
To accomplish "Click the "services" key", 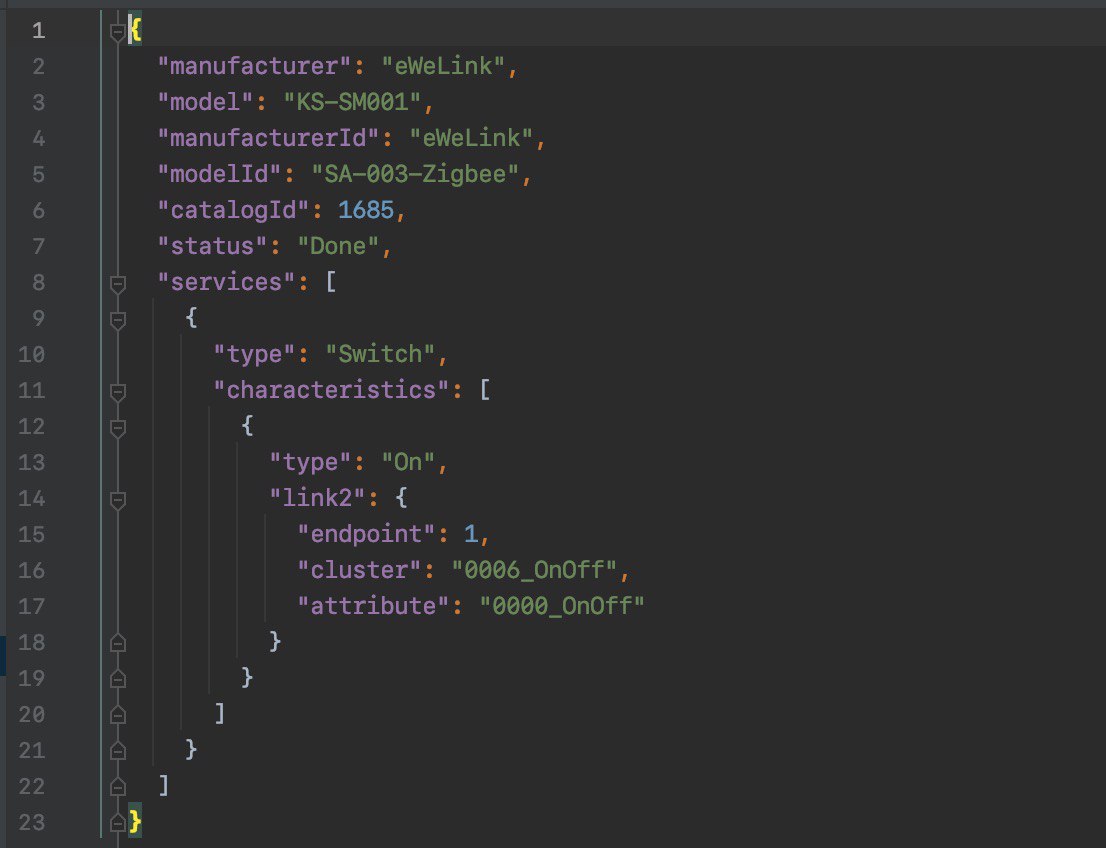I will (x=226, y=281).
